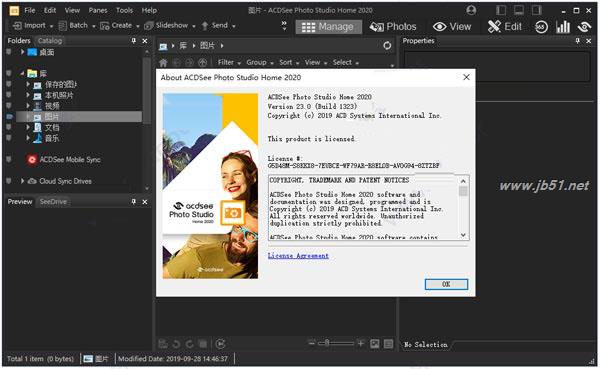The width and height of the screenshot is (600, 369).
Task: Close the Folders pane
Action: tap(145, 41)
